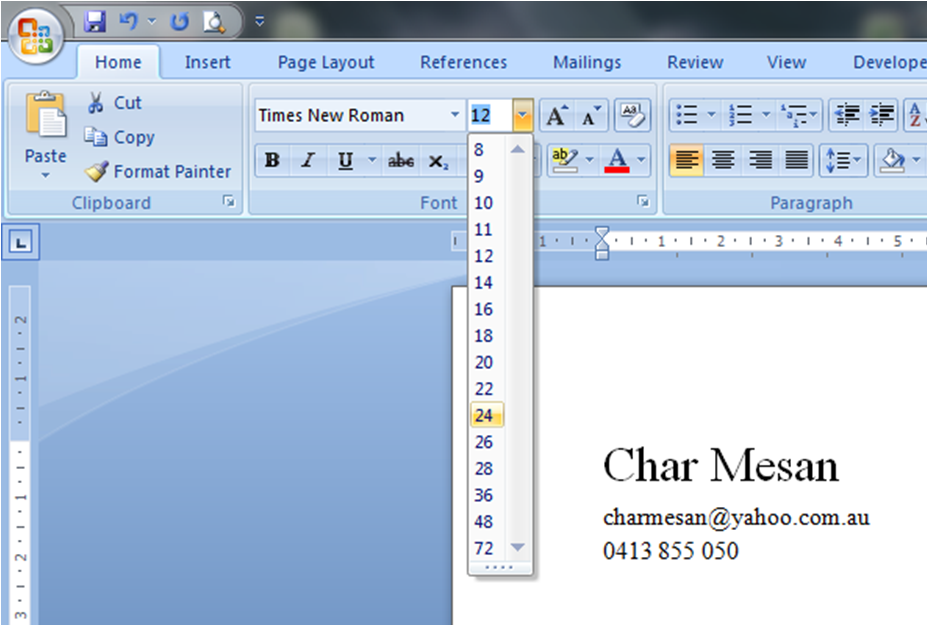Click the Shrink Font icon
The image size is (928, 626).
(x=591, y=115)
